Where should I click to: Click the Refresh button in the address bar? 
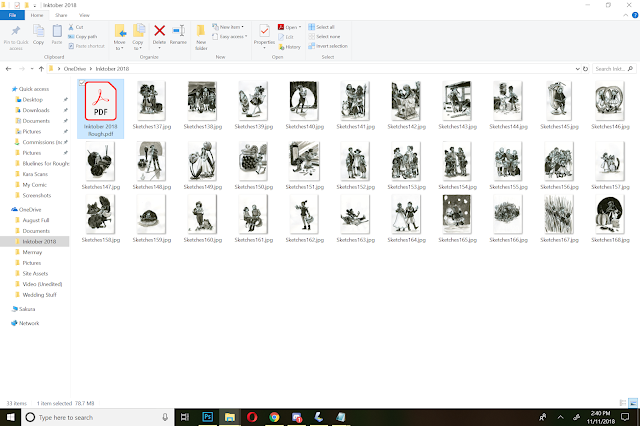[585, 69]
